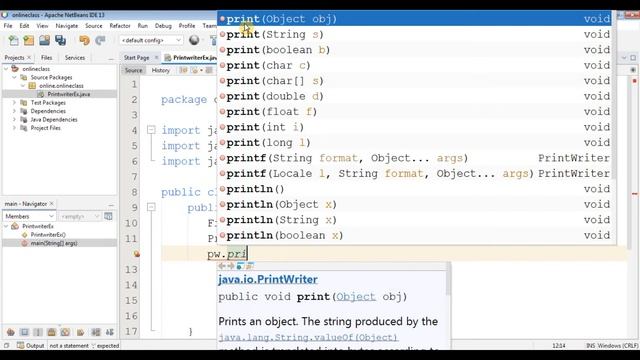The image size is (640, 360).
Task: Switch to the Start Page tab
Action: click(x=136, y=58)
